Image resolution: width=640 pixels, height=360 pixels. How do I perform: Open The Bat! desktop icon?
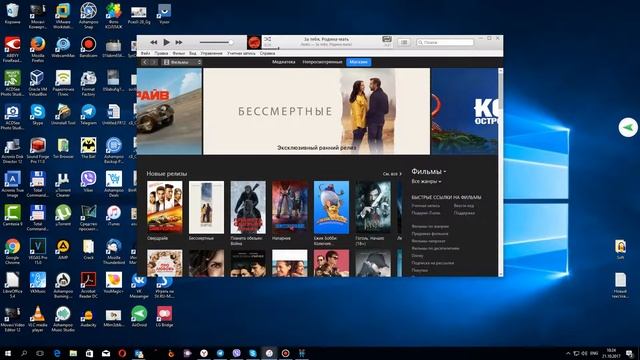tap(88, 148)
